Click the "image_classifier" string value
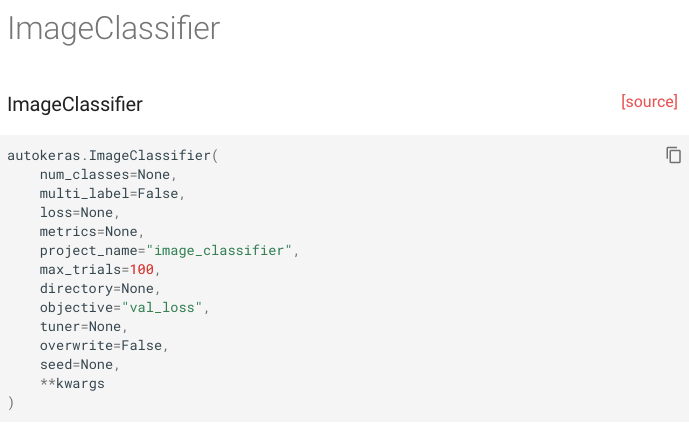Screen dimensions: 689x435 (x=219, y=250)
